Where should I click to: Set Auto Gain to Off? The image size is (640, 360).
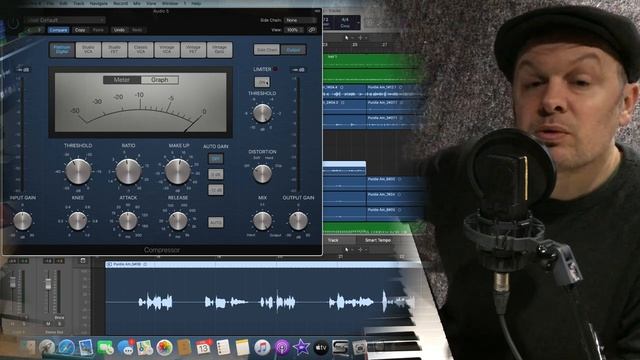click(x=216, y=158)
